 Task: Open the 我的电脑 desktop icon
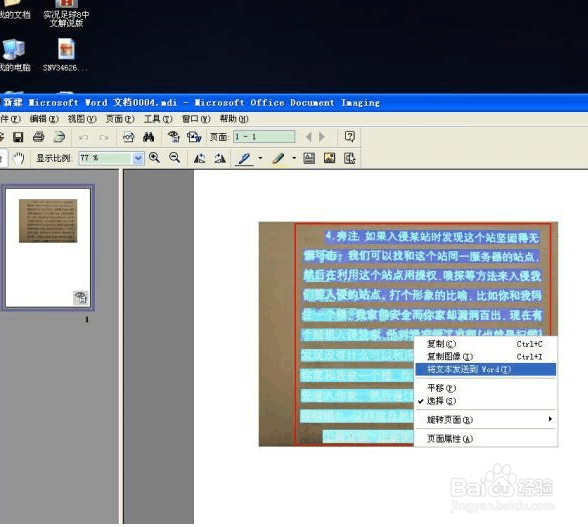(x=14, y=55)
